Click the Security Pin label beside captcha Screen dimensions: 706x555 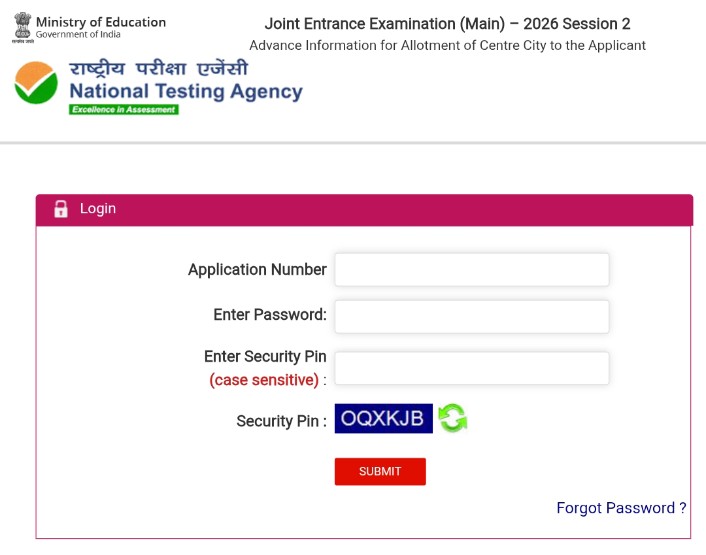[x=280, y=421]
